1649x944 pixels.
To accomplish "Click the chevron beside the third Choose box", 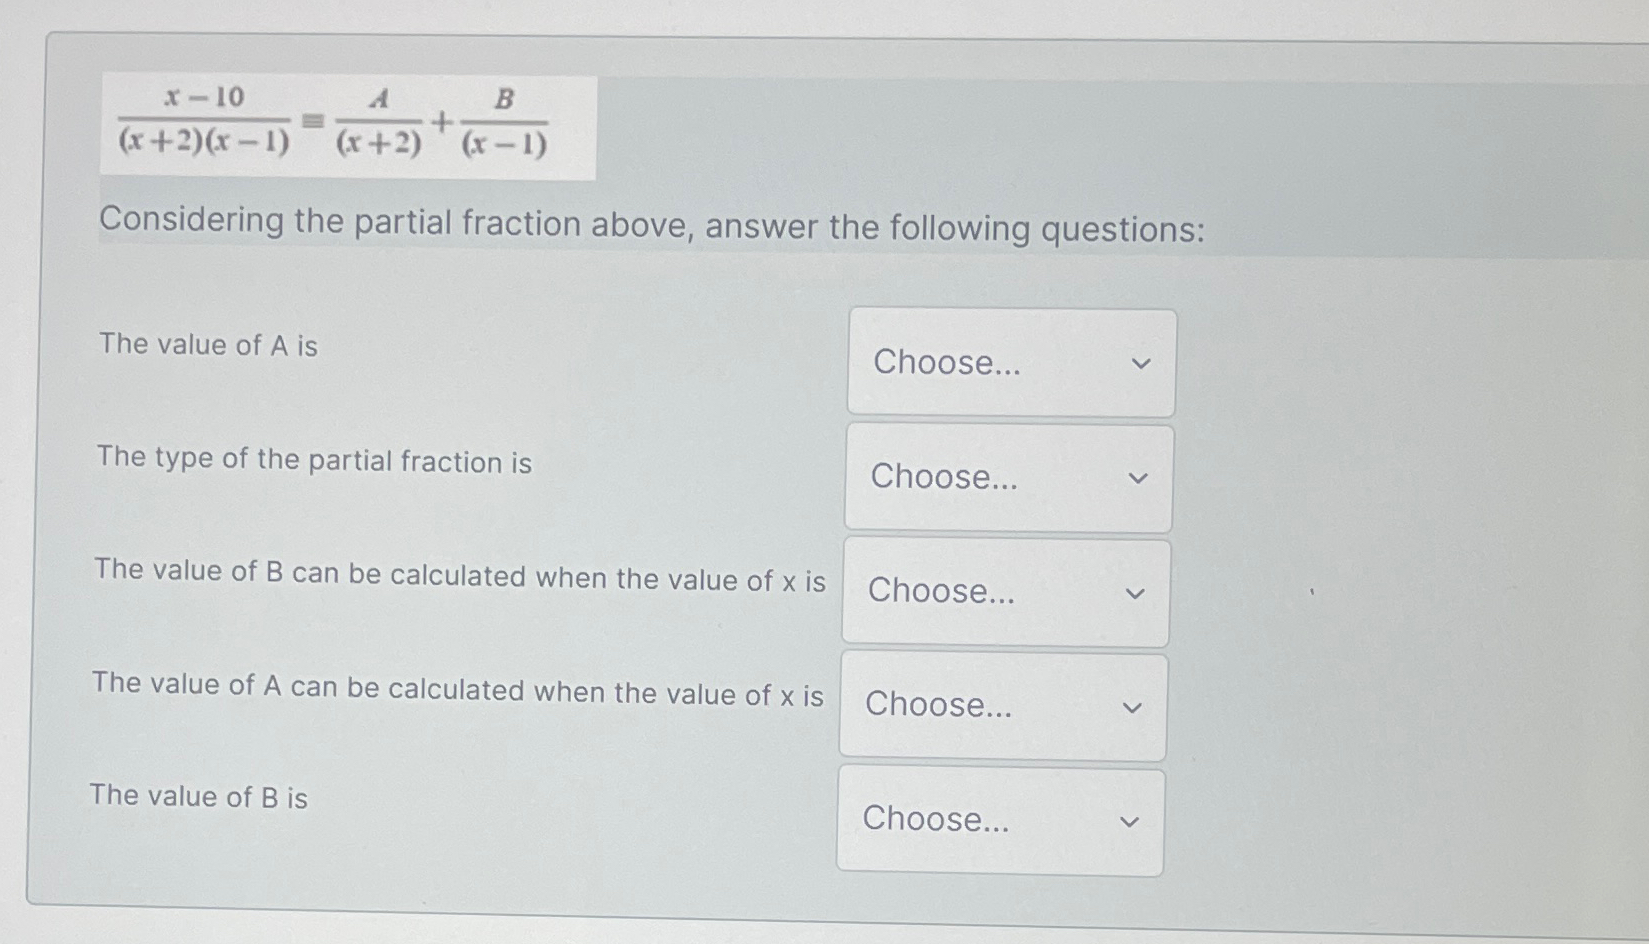I will click(x=1135, y=592).
